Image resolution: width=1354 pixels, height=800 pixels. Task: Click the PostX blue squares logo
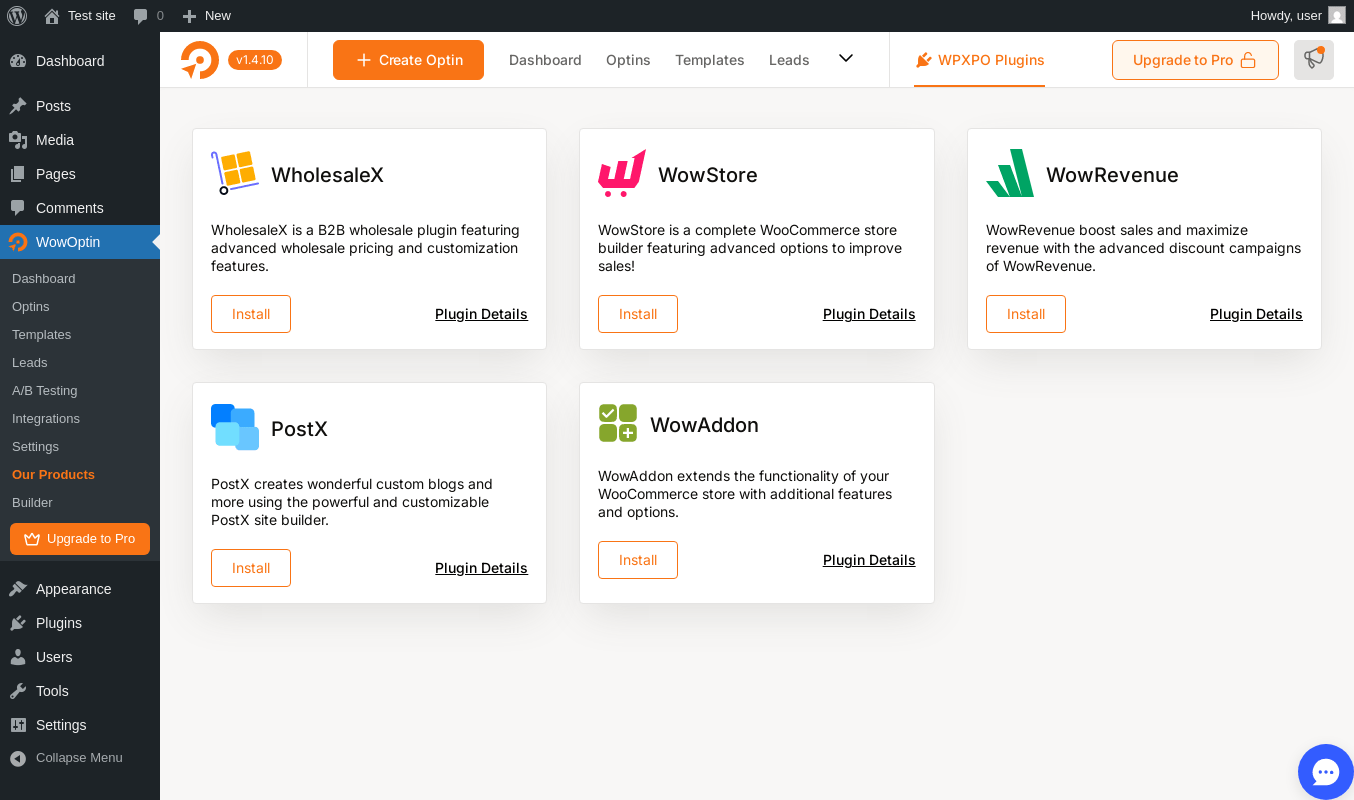click(x=235, y=427)
